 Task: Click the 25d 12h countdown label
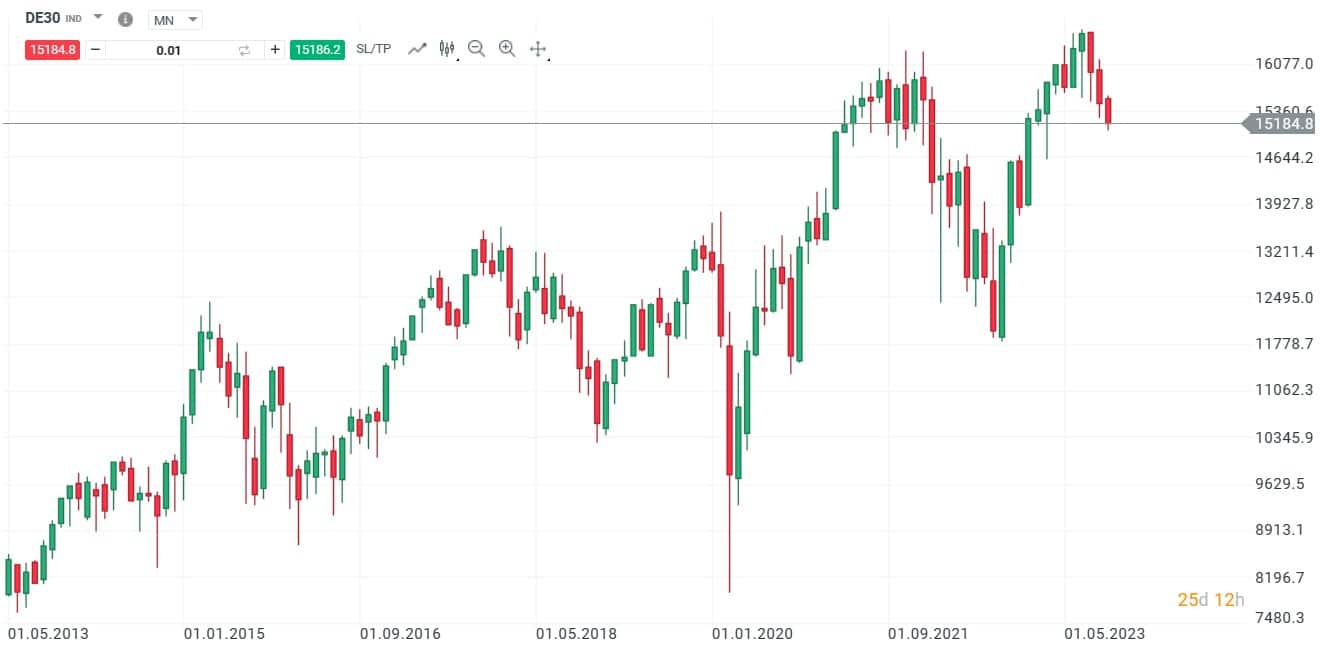tap(1210, 600)
